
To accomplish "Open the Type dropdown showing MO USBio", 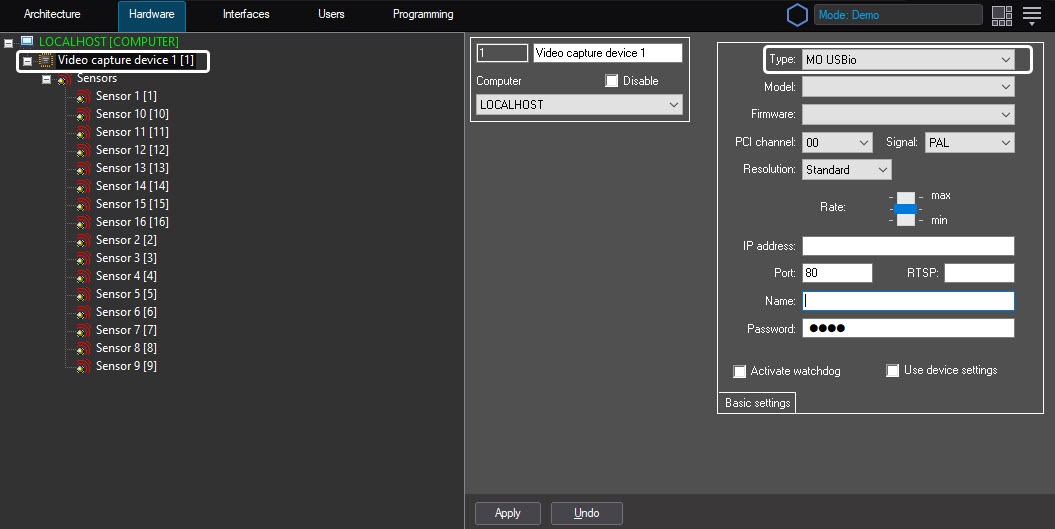I will [x=908, y=59].
